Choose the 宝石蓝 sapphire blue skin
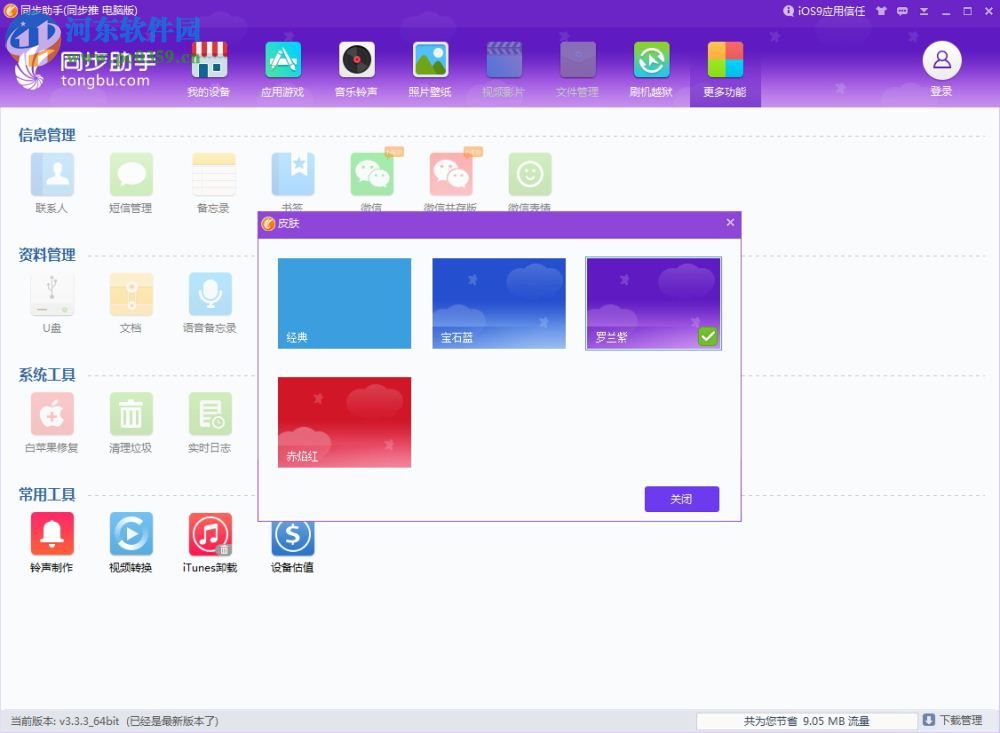1000x733 pixels. pos(499,303)
